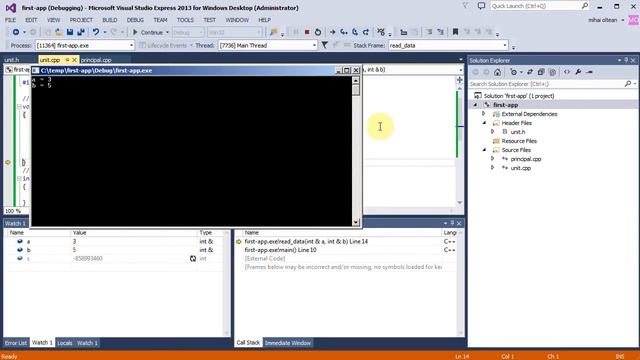Click Solution Explorer Collapse All icon
Screen dimensions: 640x360
tap(541, 72)
